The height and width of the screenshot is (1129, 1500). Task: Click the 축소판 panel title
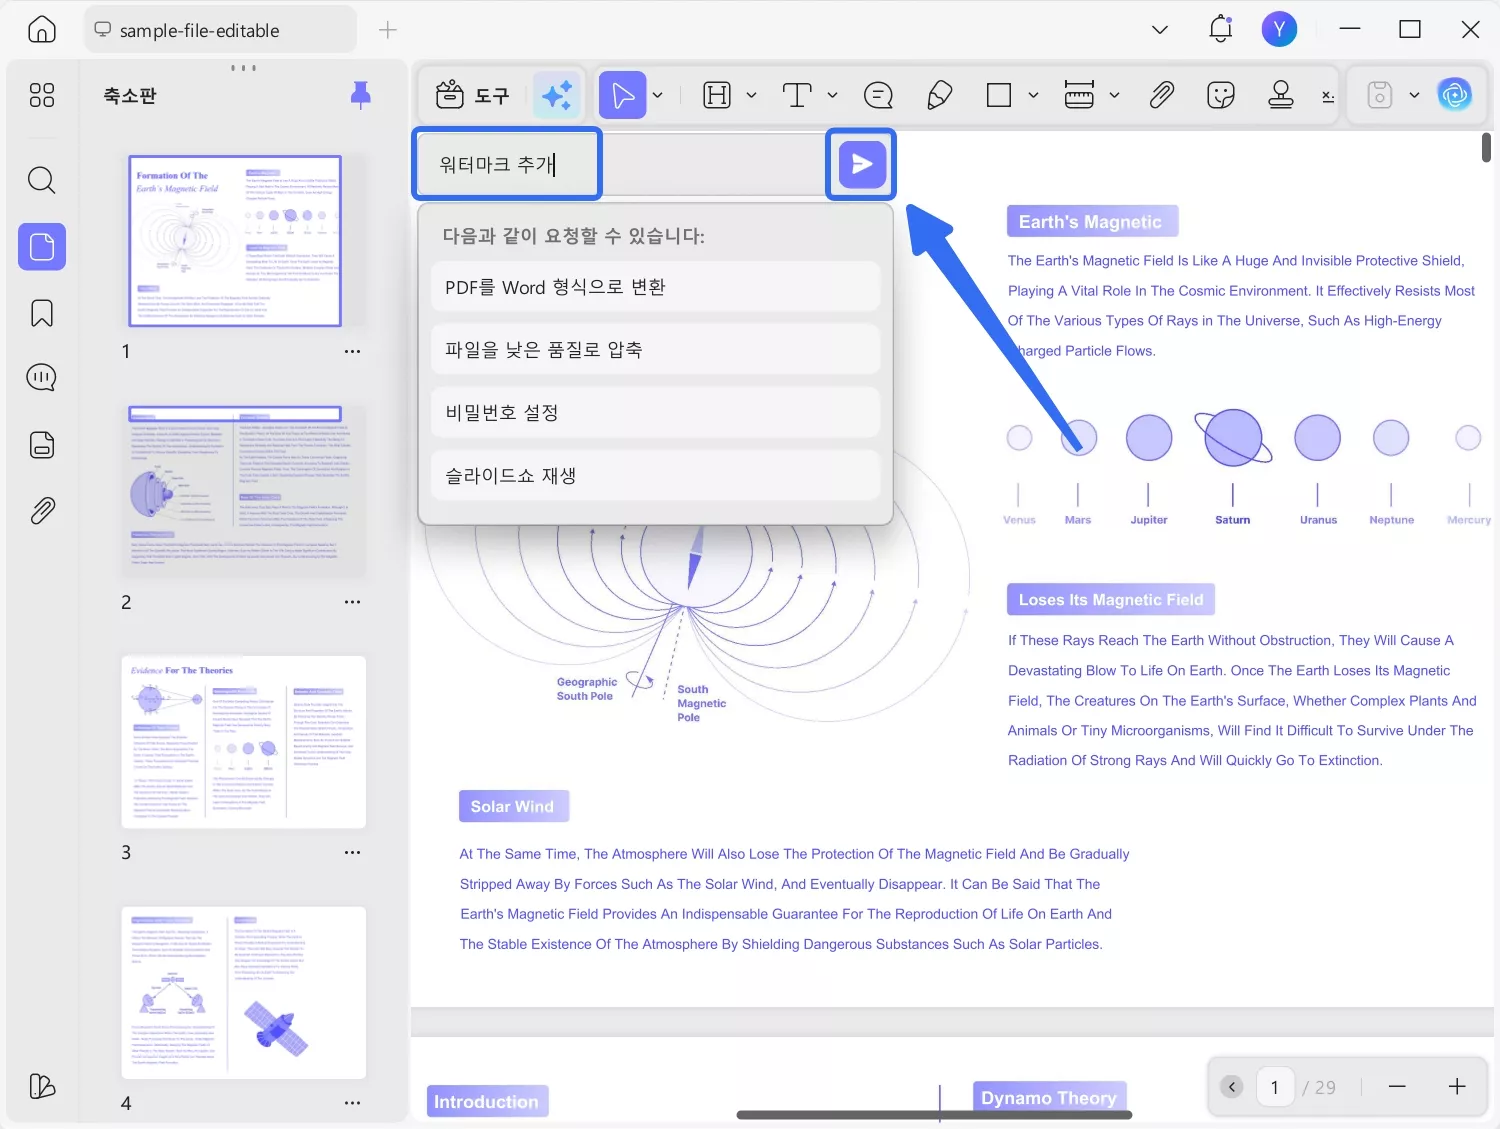click(x=130, y=96)
